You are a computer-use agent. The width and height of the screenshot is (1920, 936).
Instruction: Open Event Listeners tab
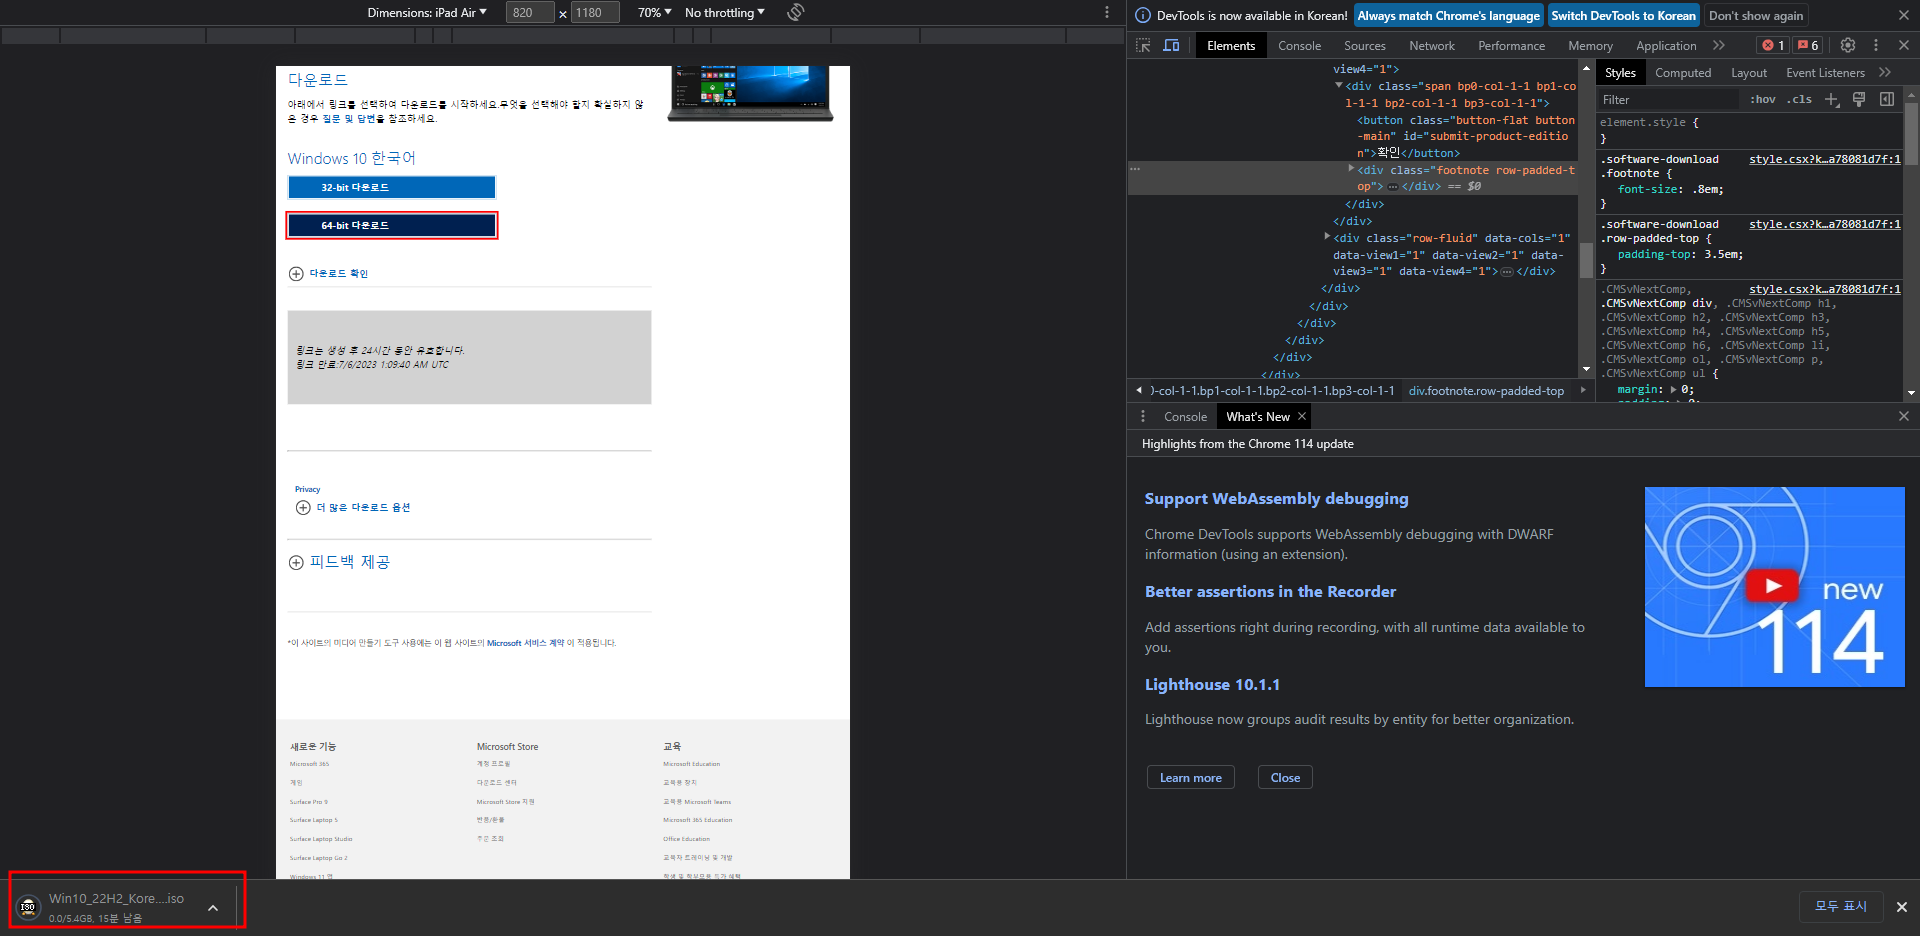coord(1825,72)
